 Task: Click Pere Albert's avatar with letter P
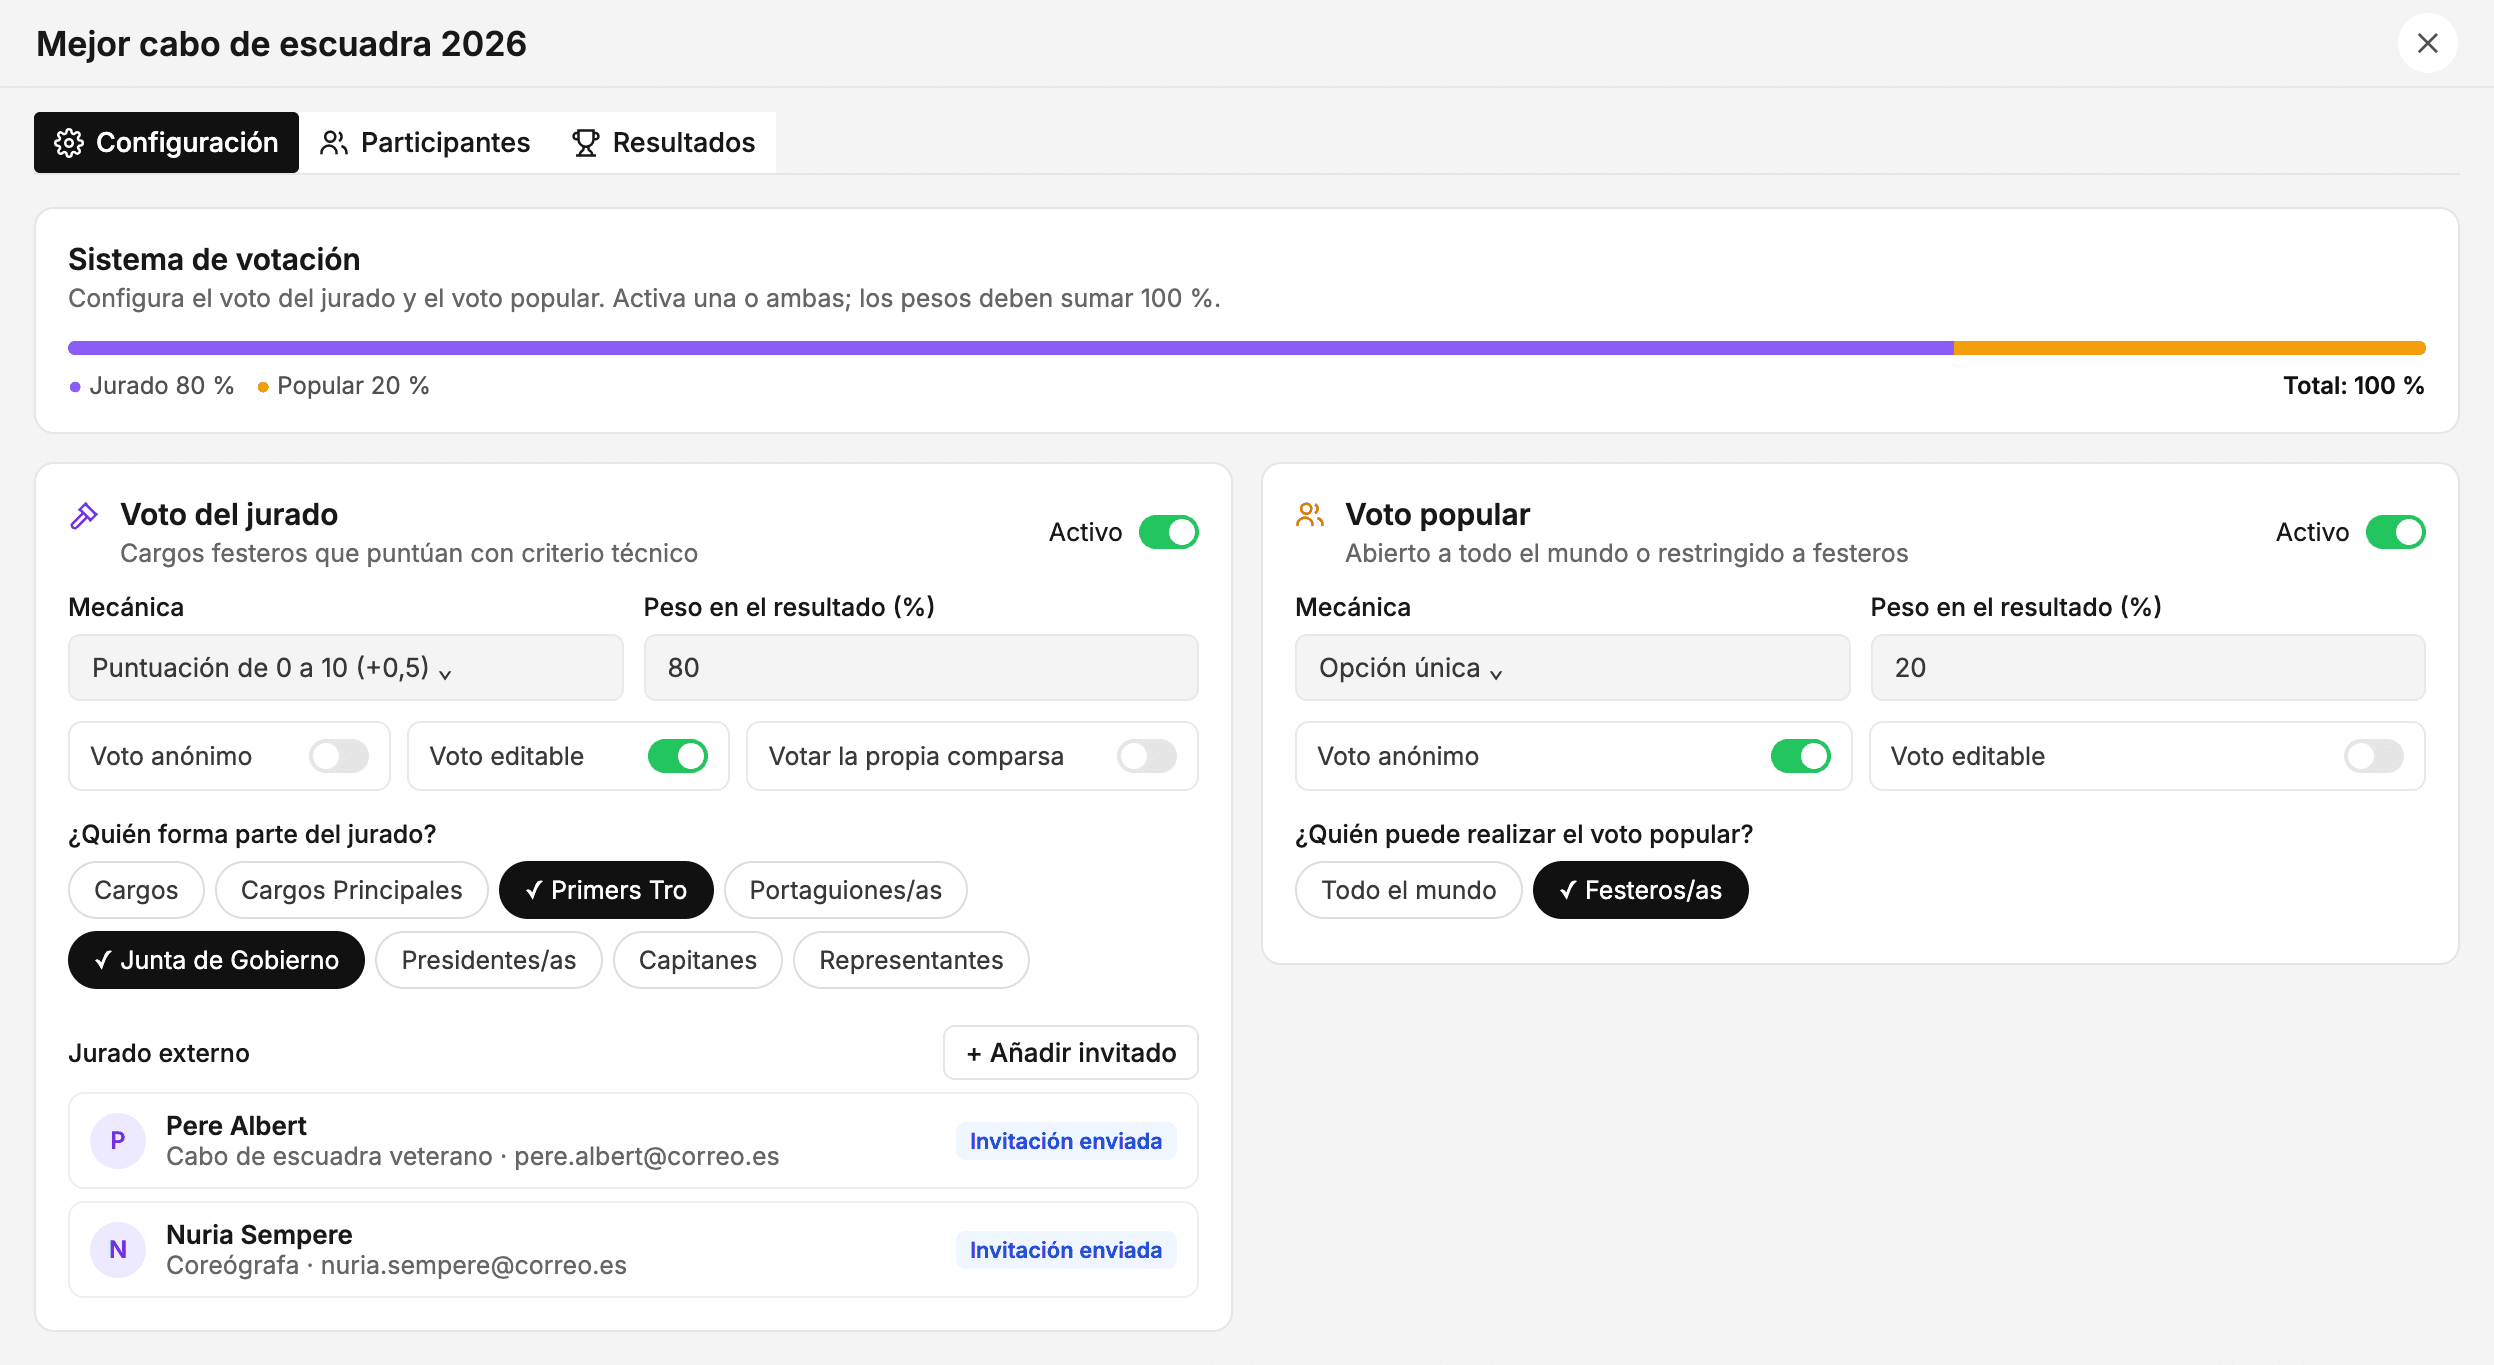tap(118, 1141)
